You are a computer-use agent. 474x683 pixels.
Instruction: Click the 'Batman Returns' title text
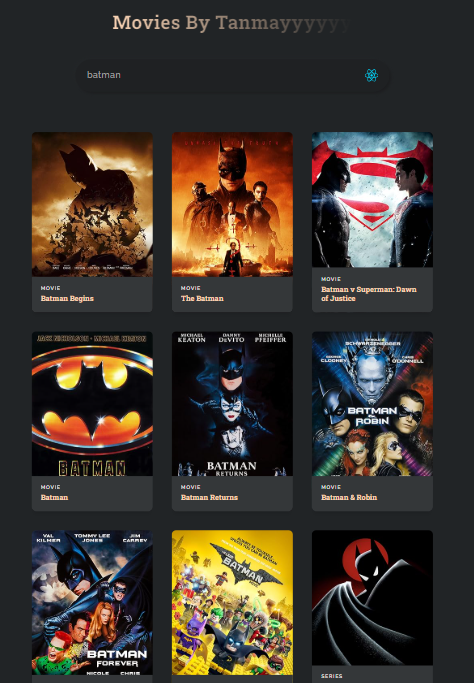click(x=210, y=497)
